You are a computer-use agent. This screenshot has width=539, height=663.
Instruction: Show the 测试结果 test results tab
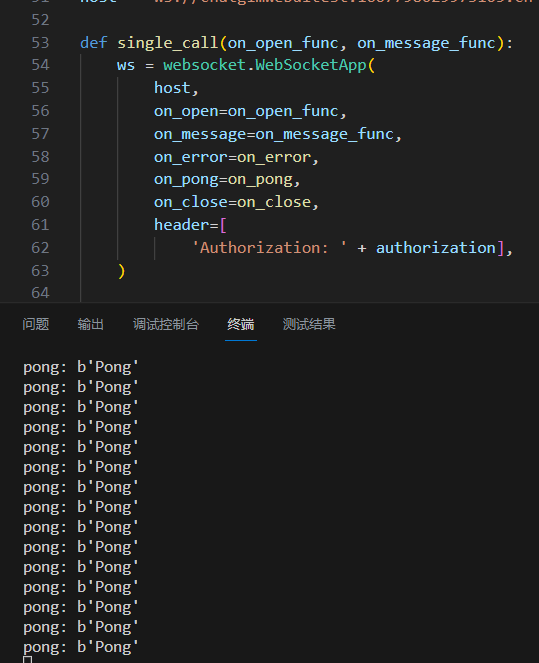tap(309, 324)
